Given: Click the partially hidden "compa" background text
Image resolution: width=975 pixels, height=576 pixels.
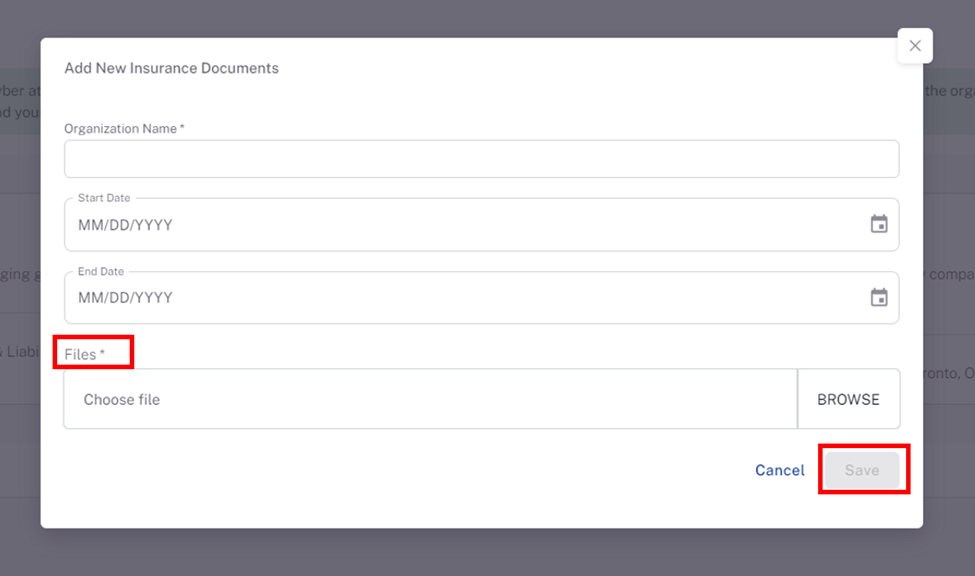Looking at the screenshot, I should coord(951,274).
